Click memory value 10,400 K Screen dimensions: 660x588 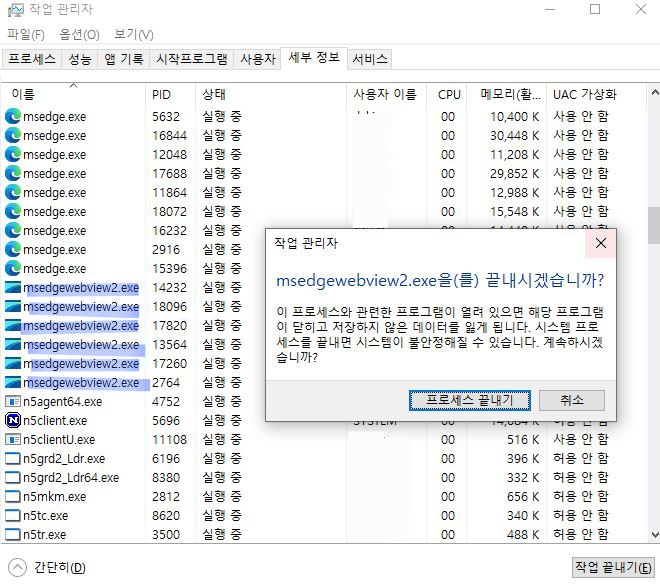click(x=515, y=117)
